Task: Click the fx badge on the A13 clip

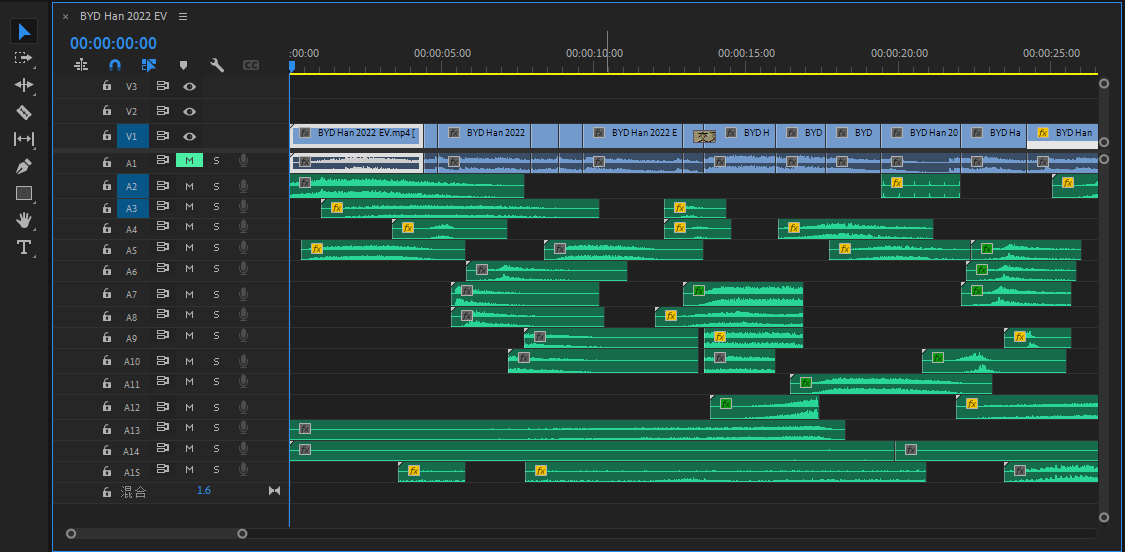Action: coord(305,429)
